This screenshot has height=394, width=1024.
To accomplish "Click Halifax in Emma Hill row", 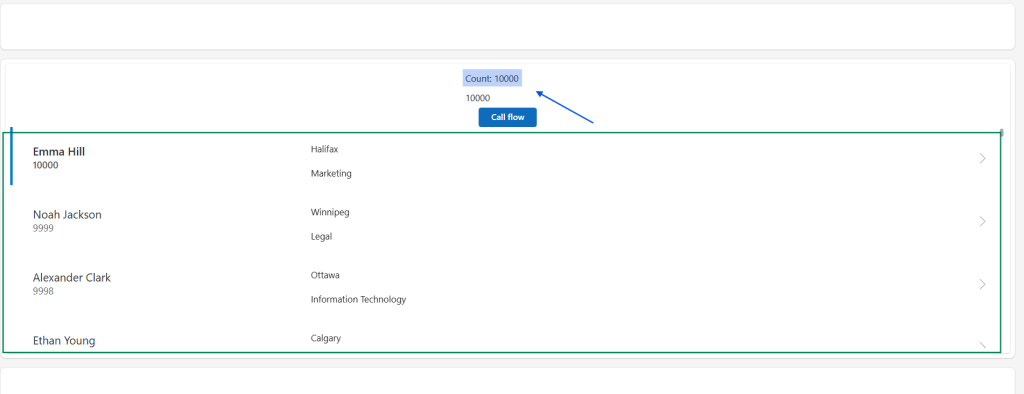I will pos(325,149).
